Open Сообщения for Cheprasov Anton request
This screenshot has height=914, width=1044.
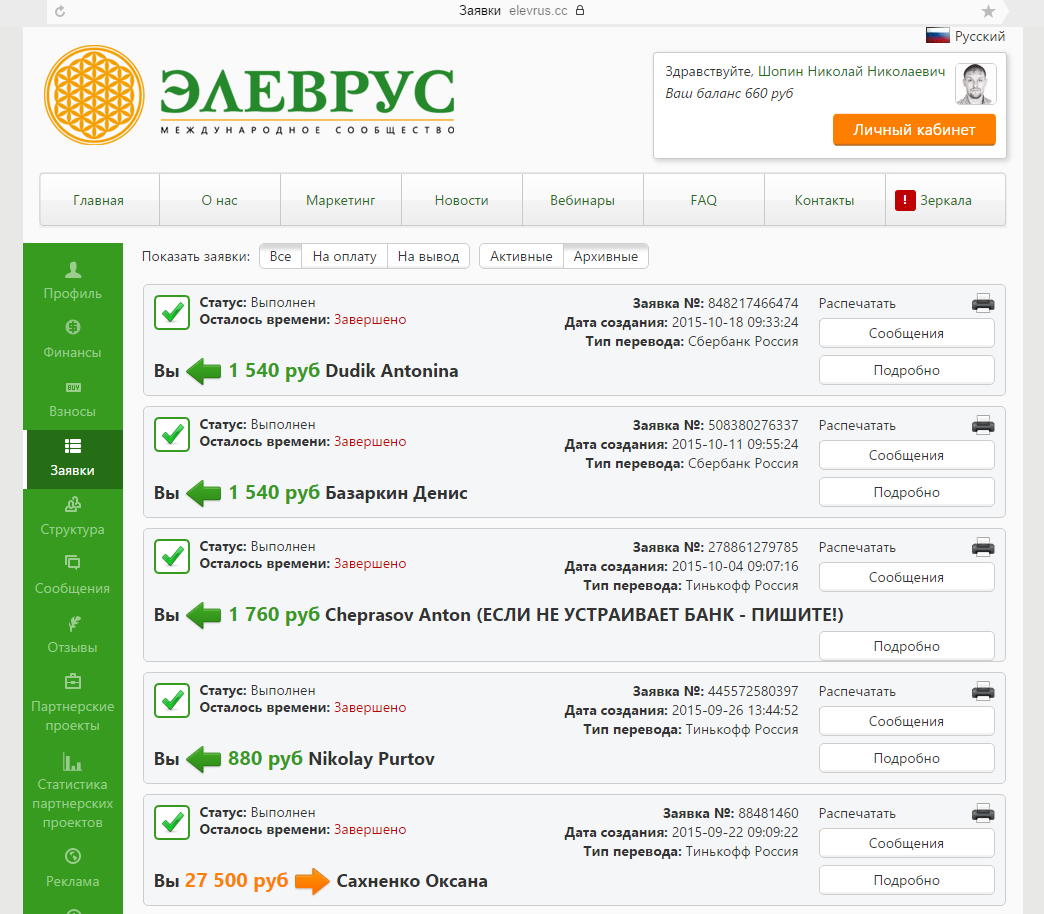point(906,577)
